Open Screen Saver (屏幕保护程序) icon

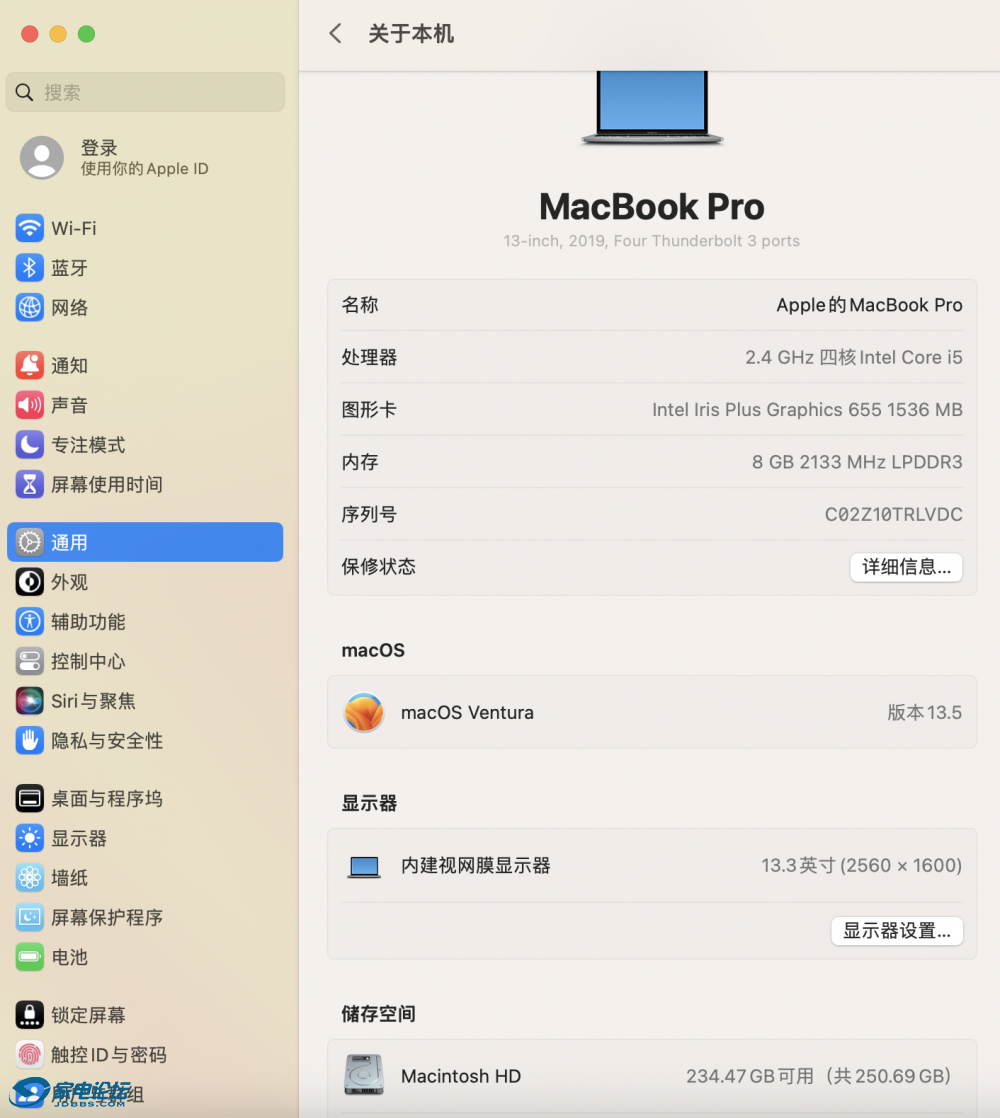(29, 918)
